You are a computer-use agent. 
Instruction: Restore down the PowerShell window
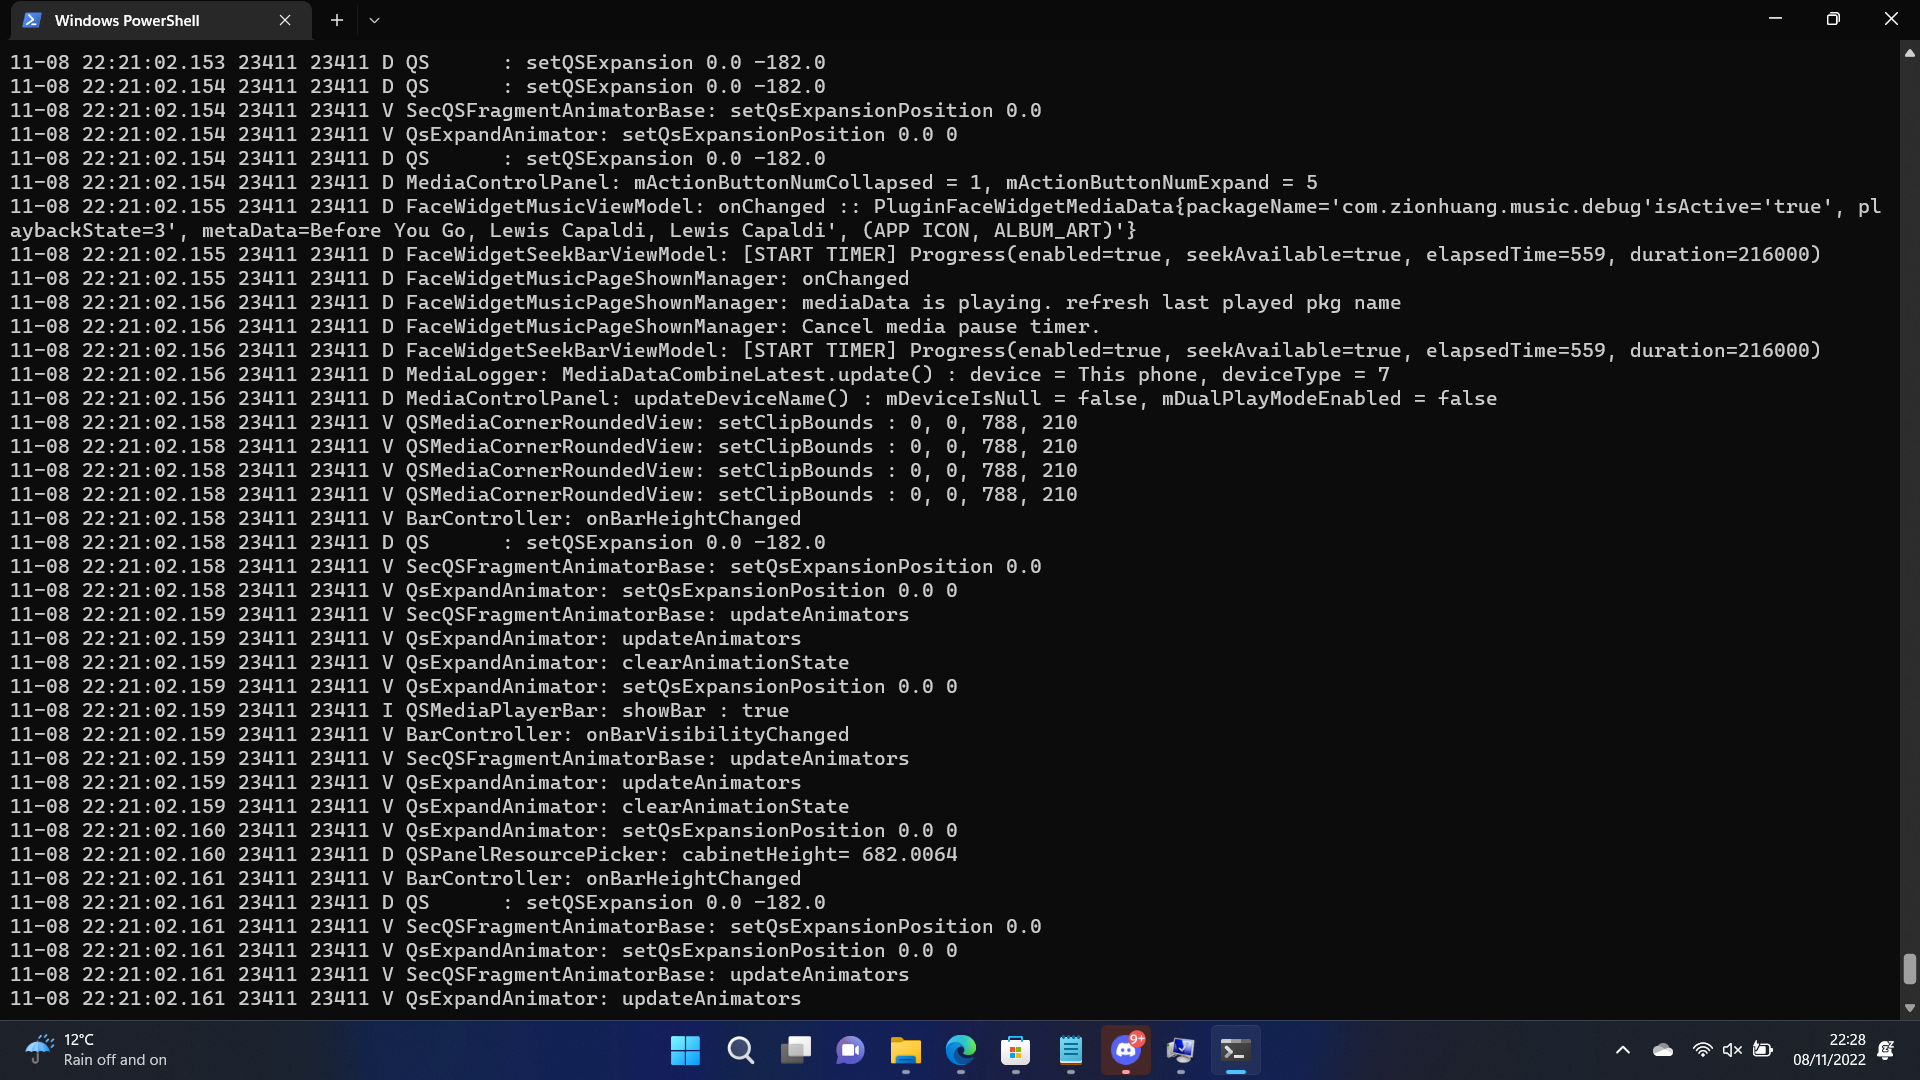(1833, 19)
